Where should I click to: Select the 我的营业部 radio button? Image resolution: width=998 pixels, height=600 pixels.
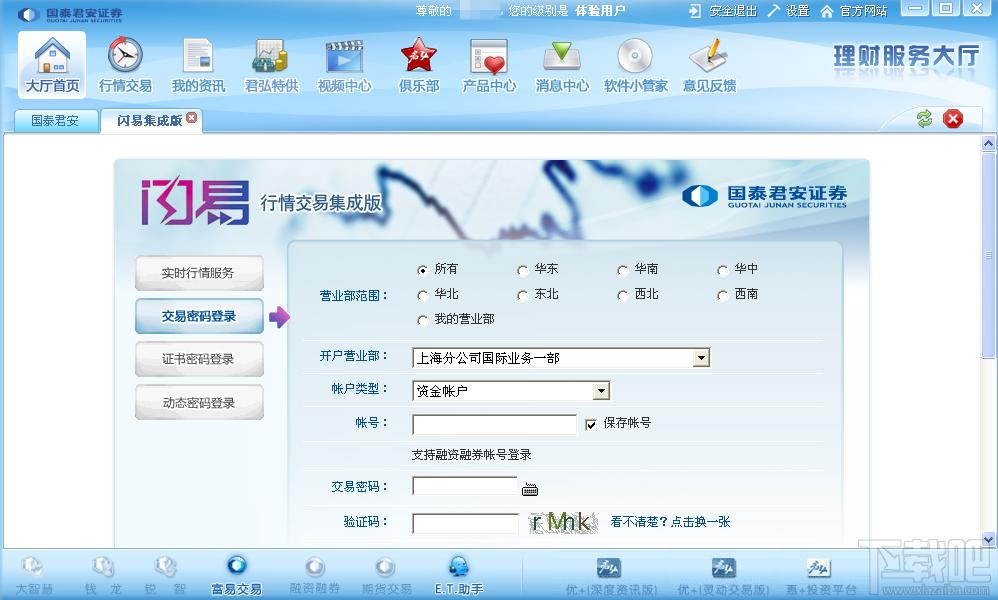click(x=422, y=320)
